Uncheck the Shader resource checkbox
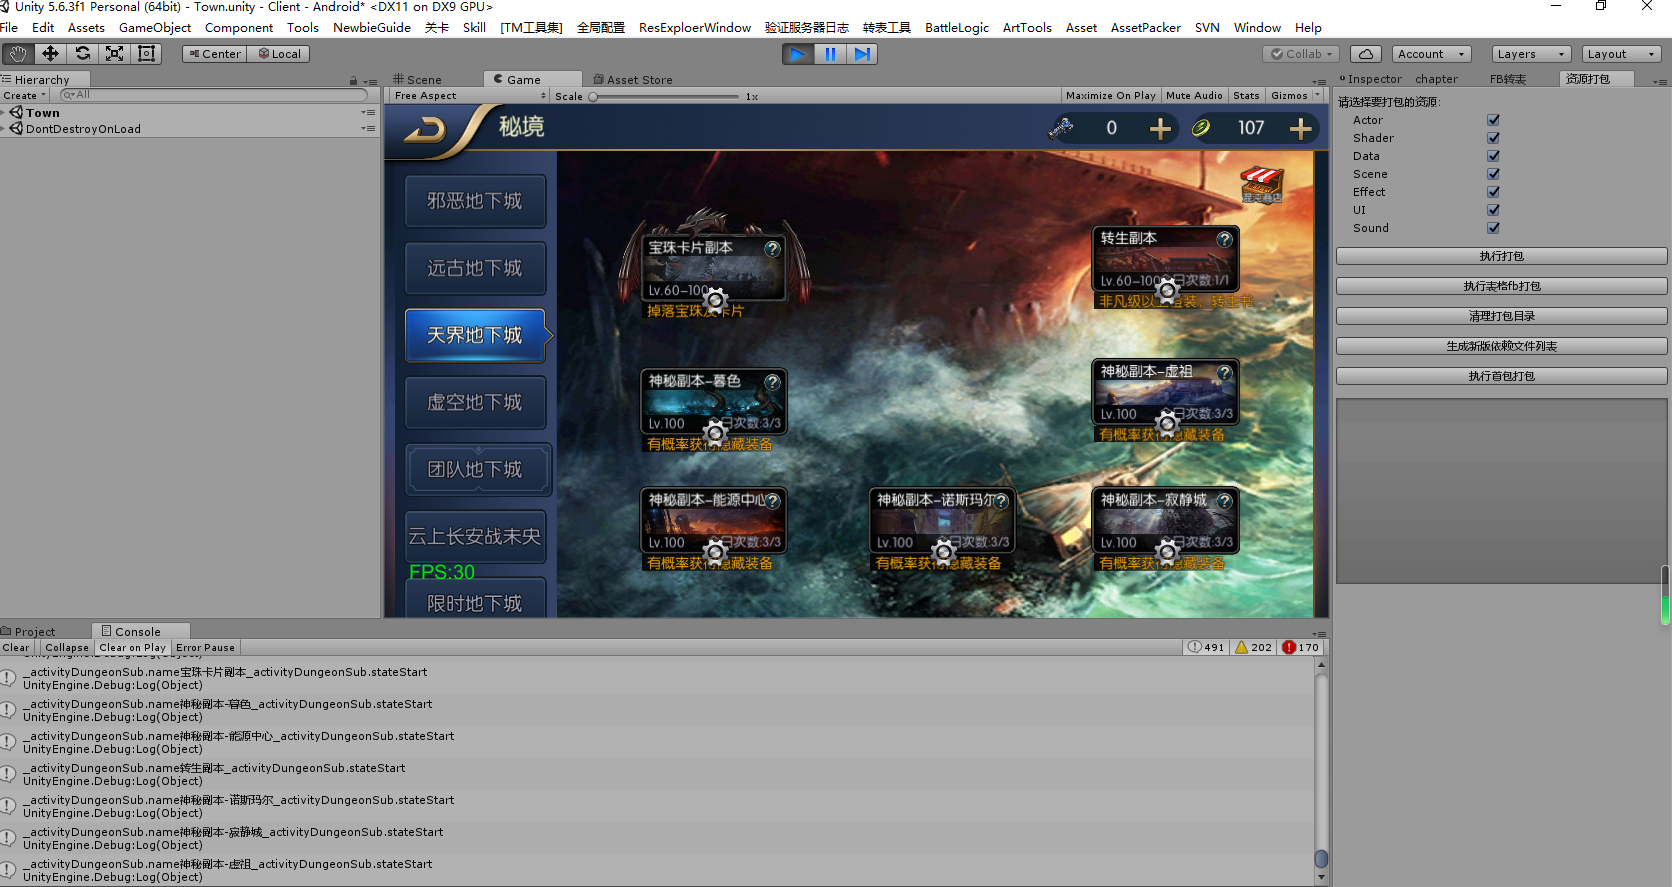 click(x=1493, y=138)
